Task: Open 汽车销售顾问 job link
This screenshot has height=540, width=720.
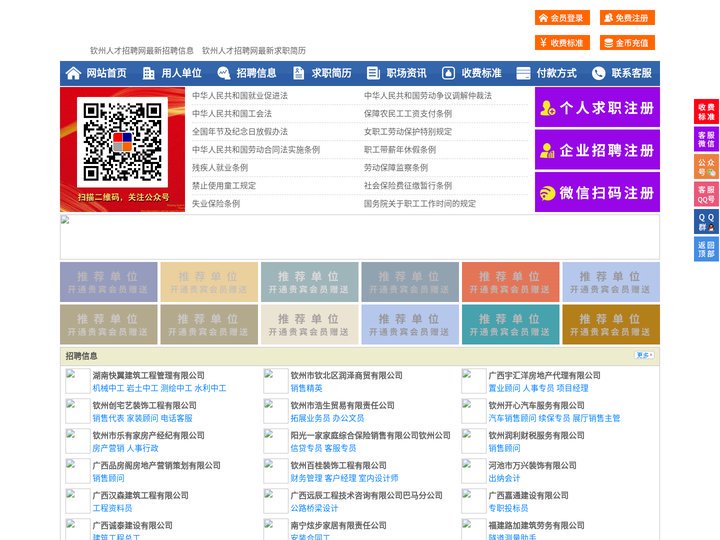Action: click(x=512, y=418)
